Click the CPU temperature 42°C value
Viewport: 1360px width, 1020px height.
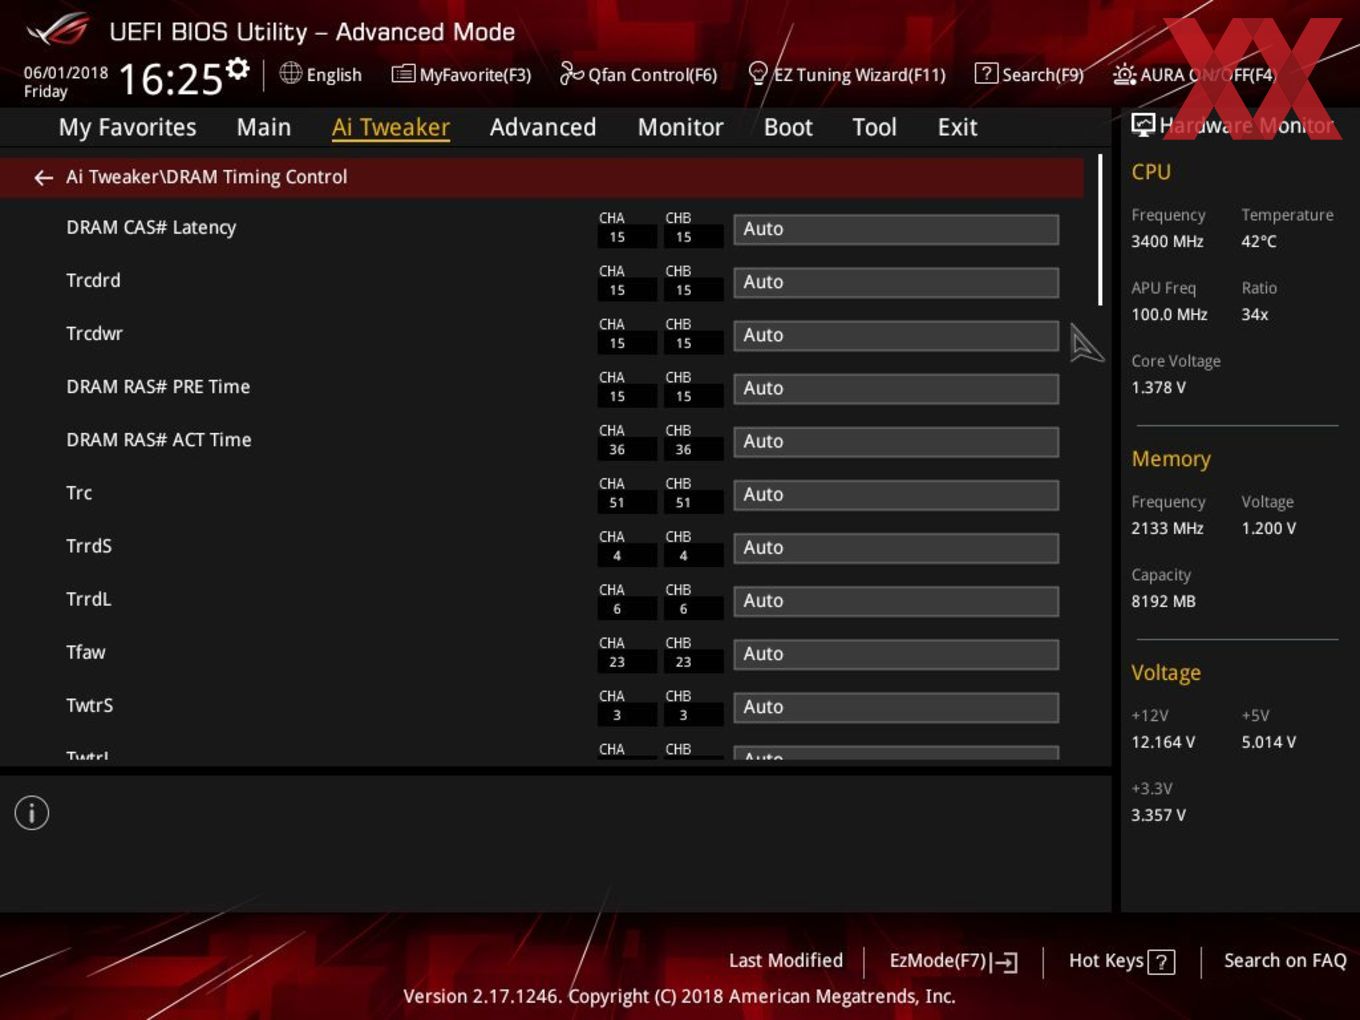pos(1259,241)
